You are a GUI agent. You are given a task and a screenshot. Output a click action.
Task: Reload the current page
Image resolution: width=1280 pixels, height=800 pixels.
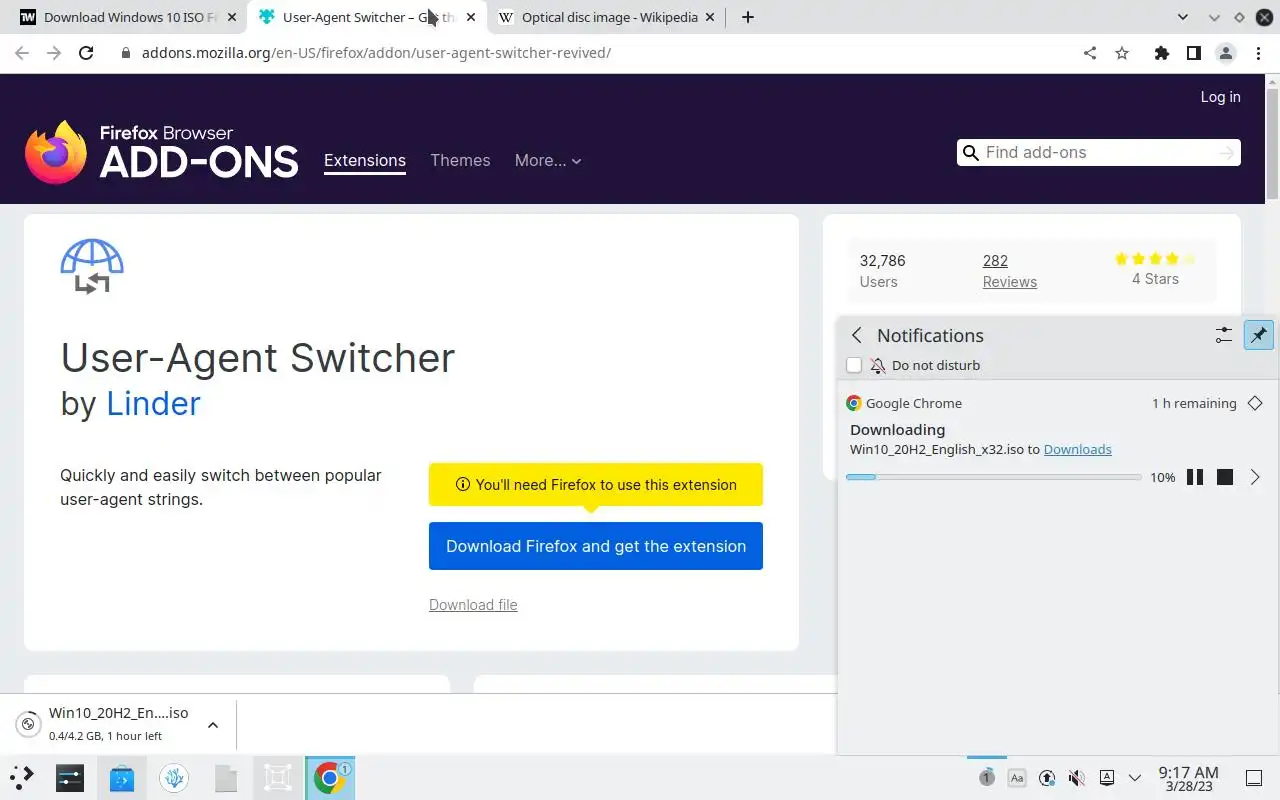coord(86,53)
